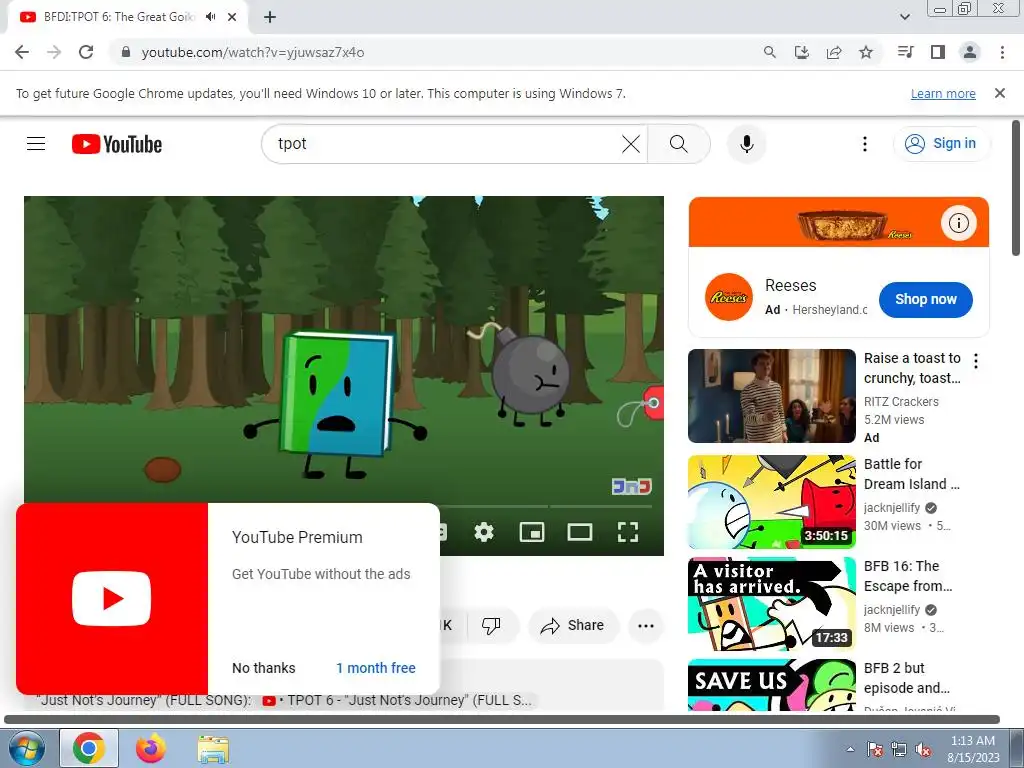Go forward with the browser forward arrow

click(54, 52)
